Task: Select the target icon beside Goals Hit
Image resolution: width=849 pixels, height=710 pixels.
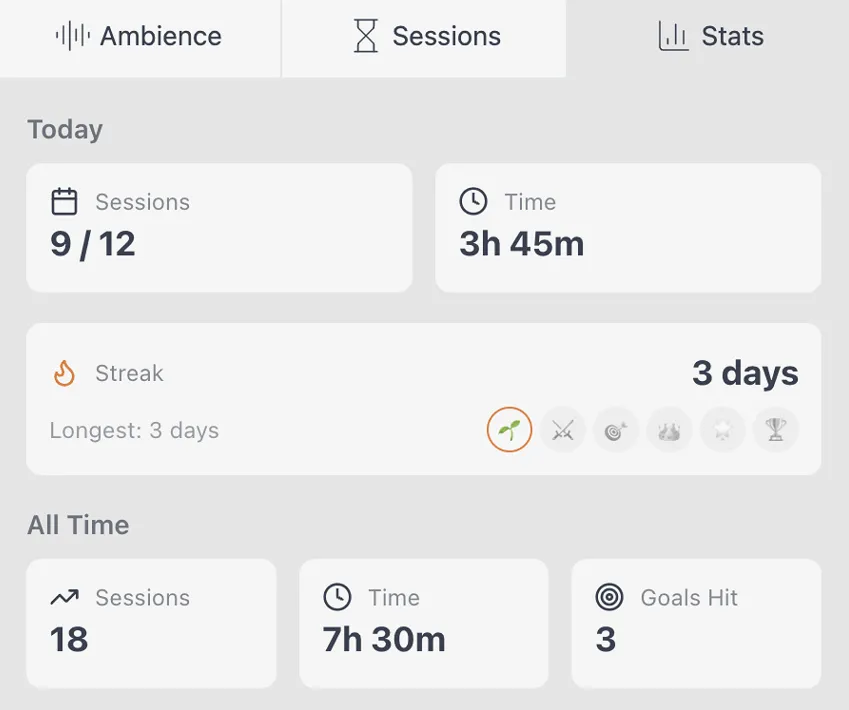Action: 609,597
